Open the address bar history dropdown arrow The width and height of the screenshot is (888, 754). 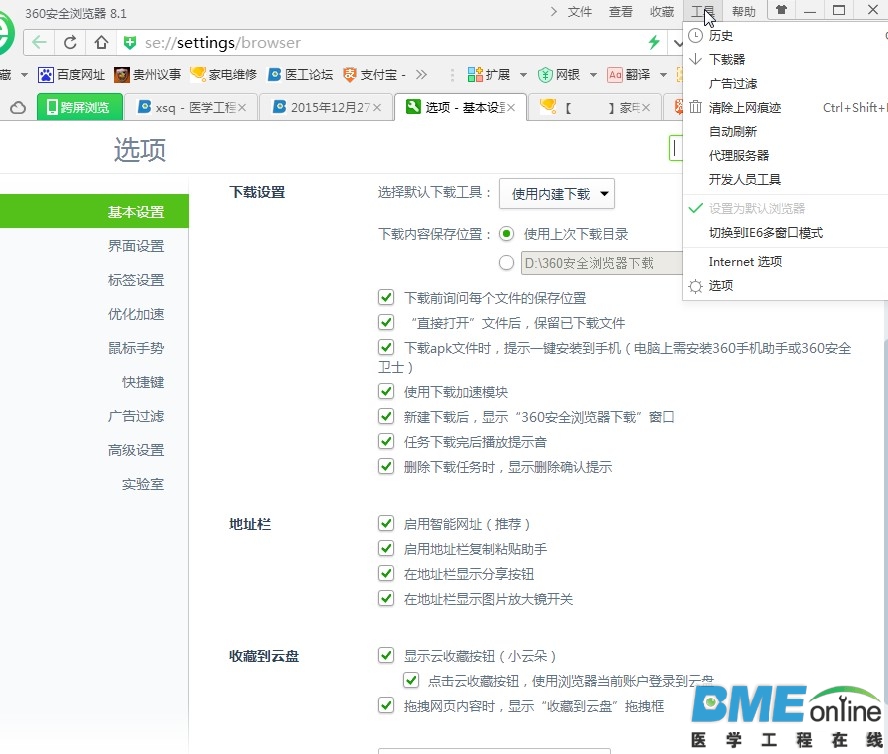(x=679, y=43)
